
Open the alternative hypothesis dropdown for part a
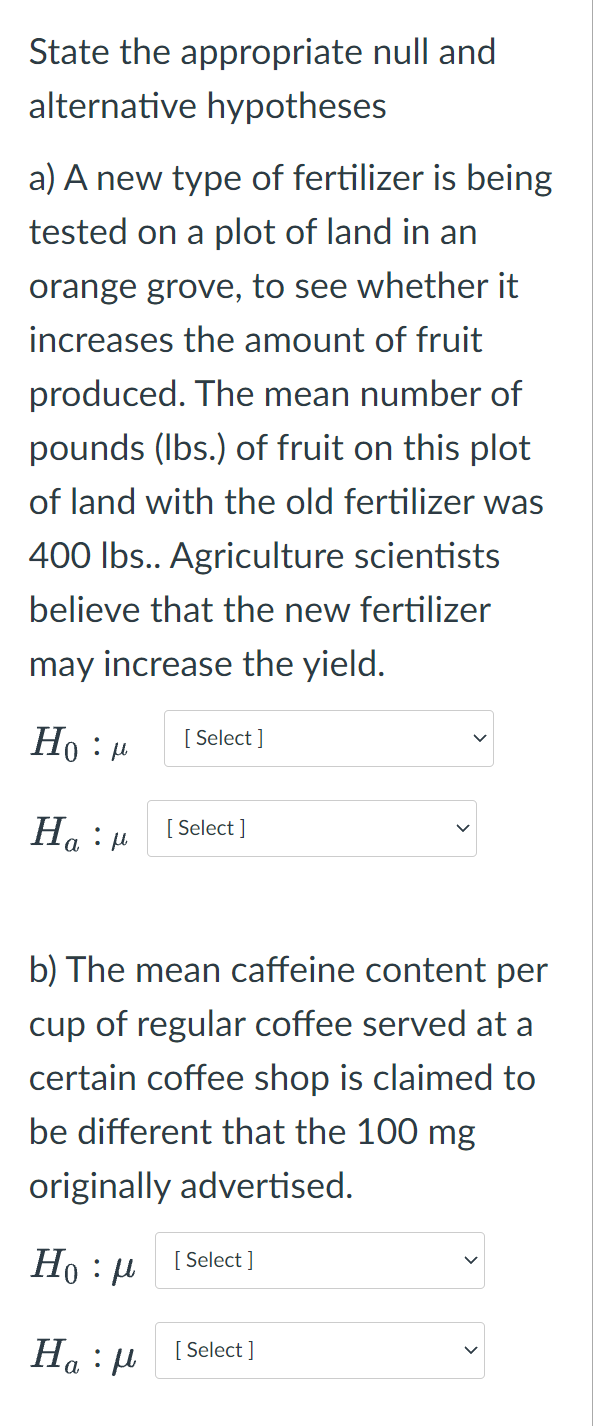click(x=312, y=828)
